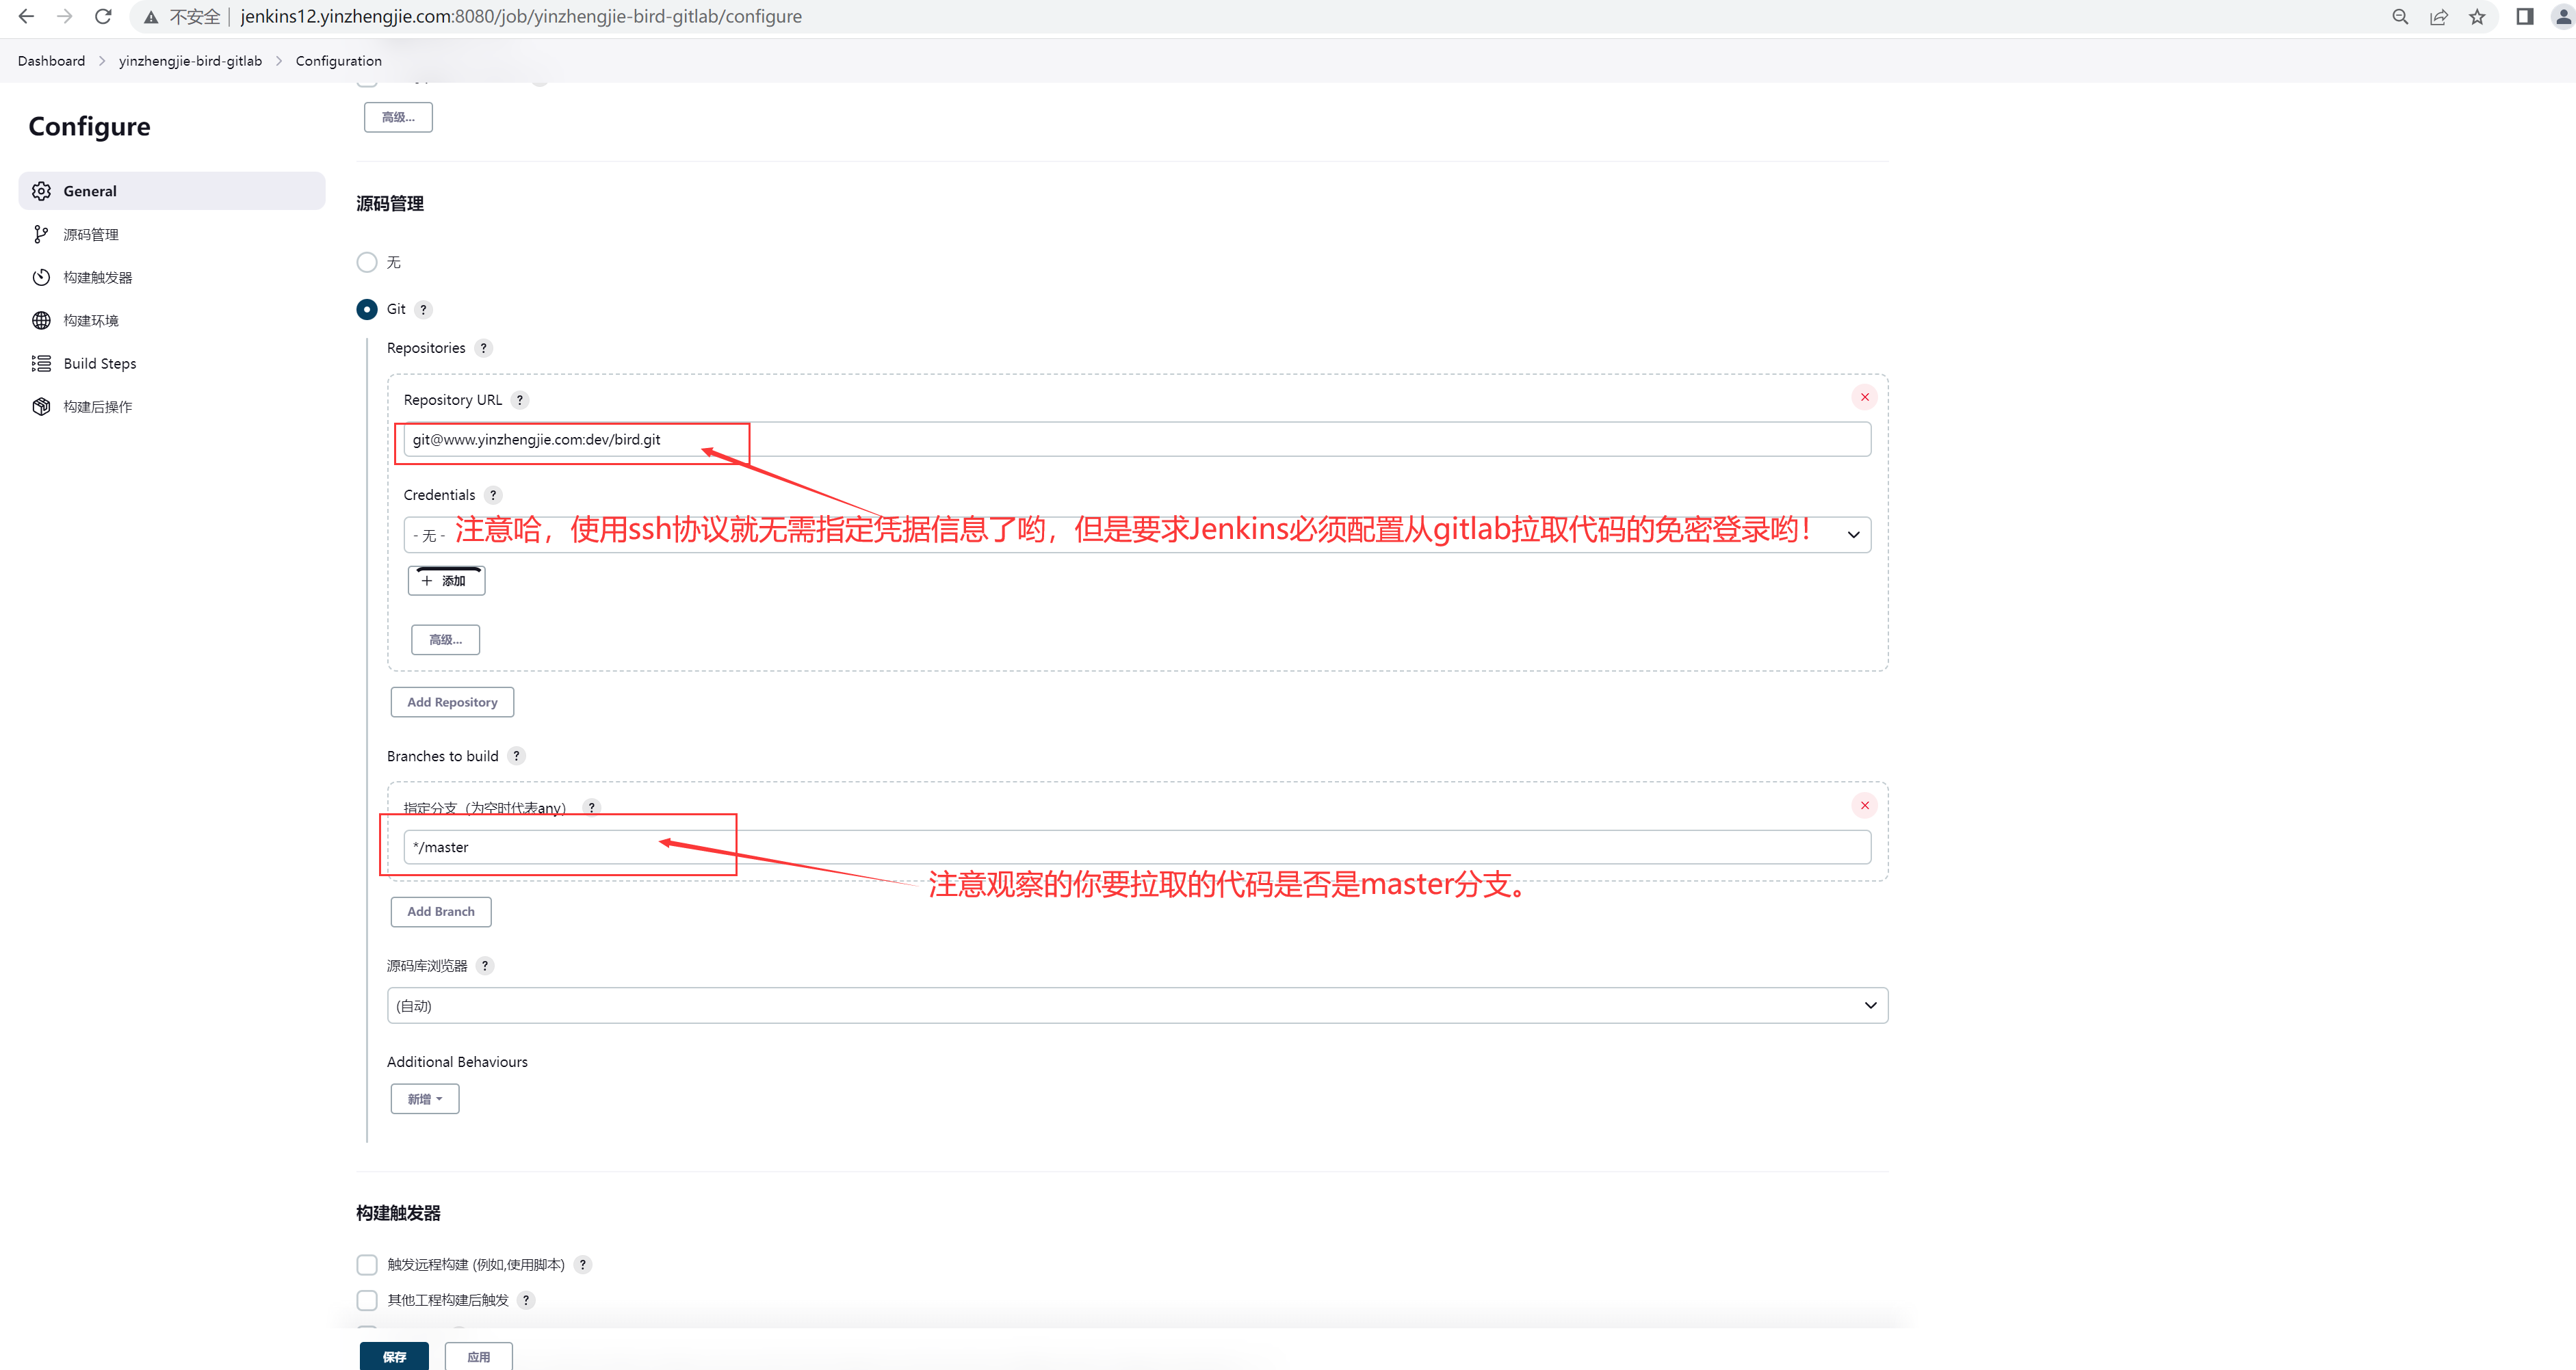Open the 新增 Additional Behaviours dropdown
2576x1370 pixels.
point(424,1099)
